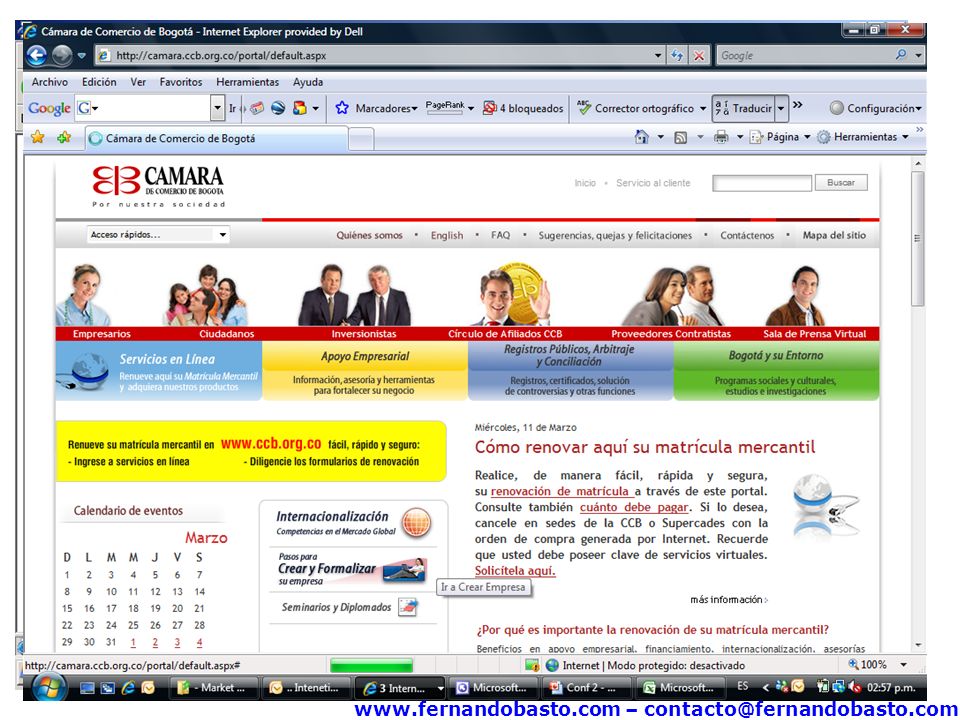This screenshot has height=720, width=960.
Task: Click the Show desktop quick launch icon
Action: click(88, 688)
